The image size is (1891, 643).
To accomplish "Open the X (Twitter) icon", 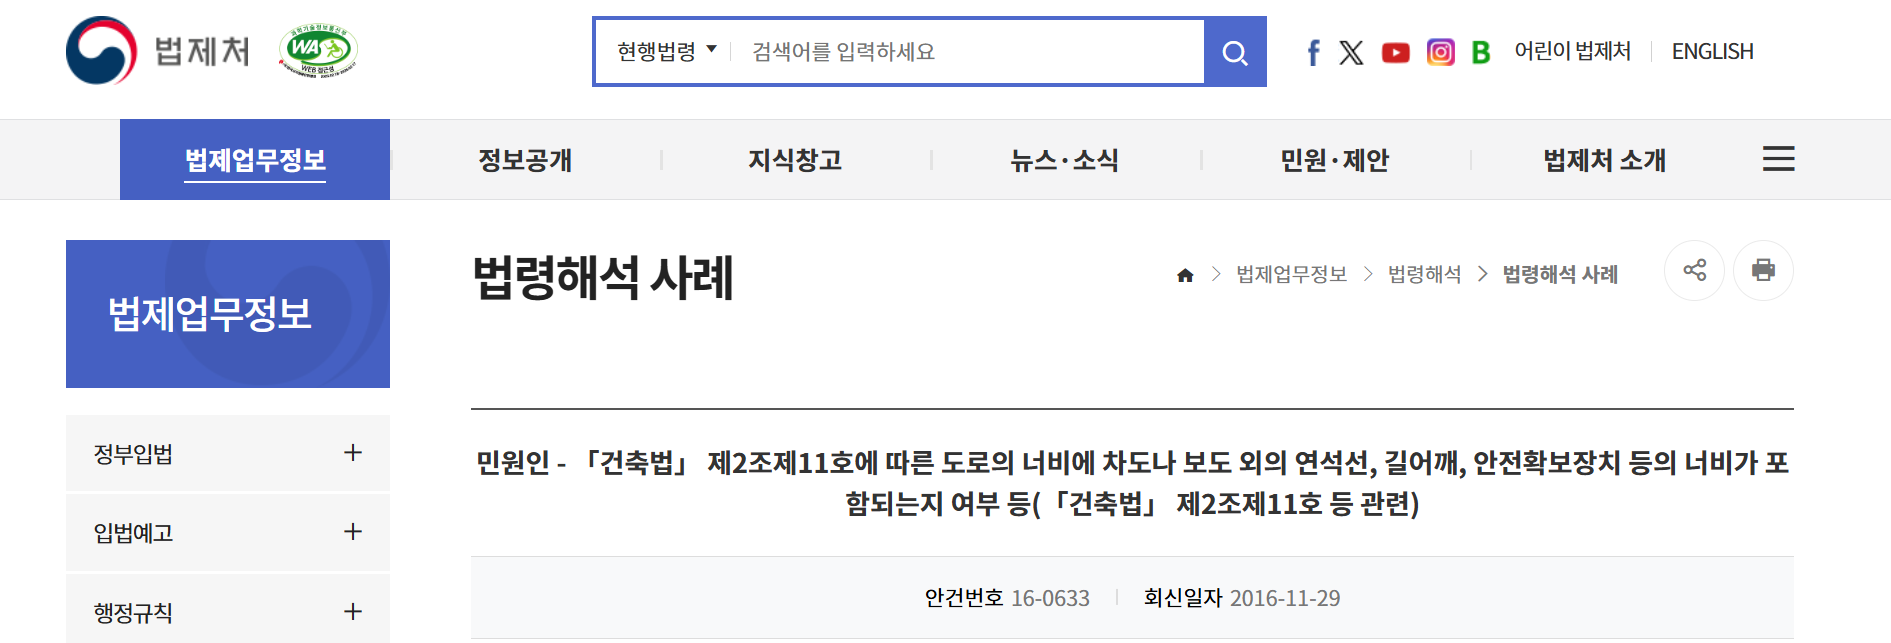I will click(1351, 52).
